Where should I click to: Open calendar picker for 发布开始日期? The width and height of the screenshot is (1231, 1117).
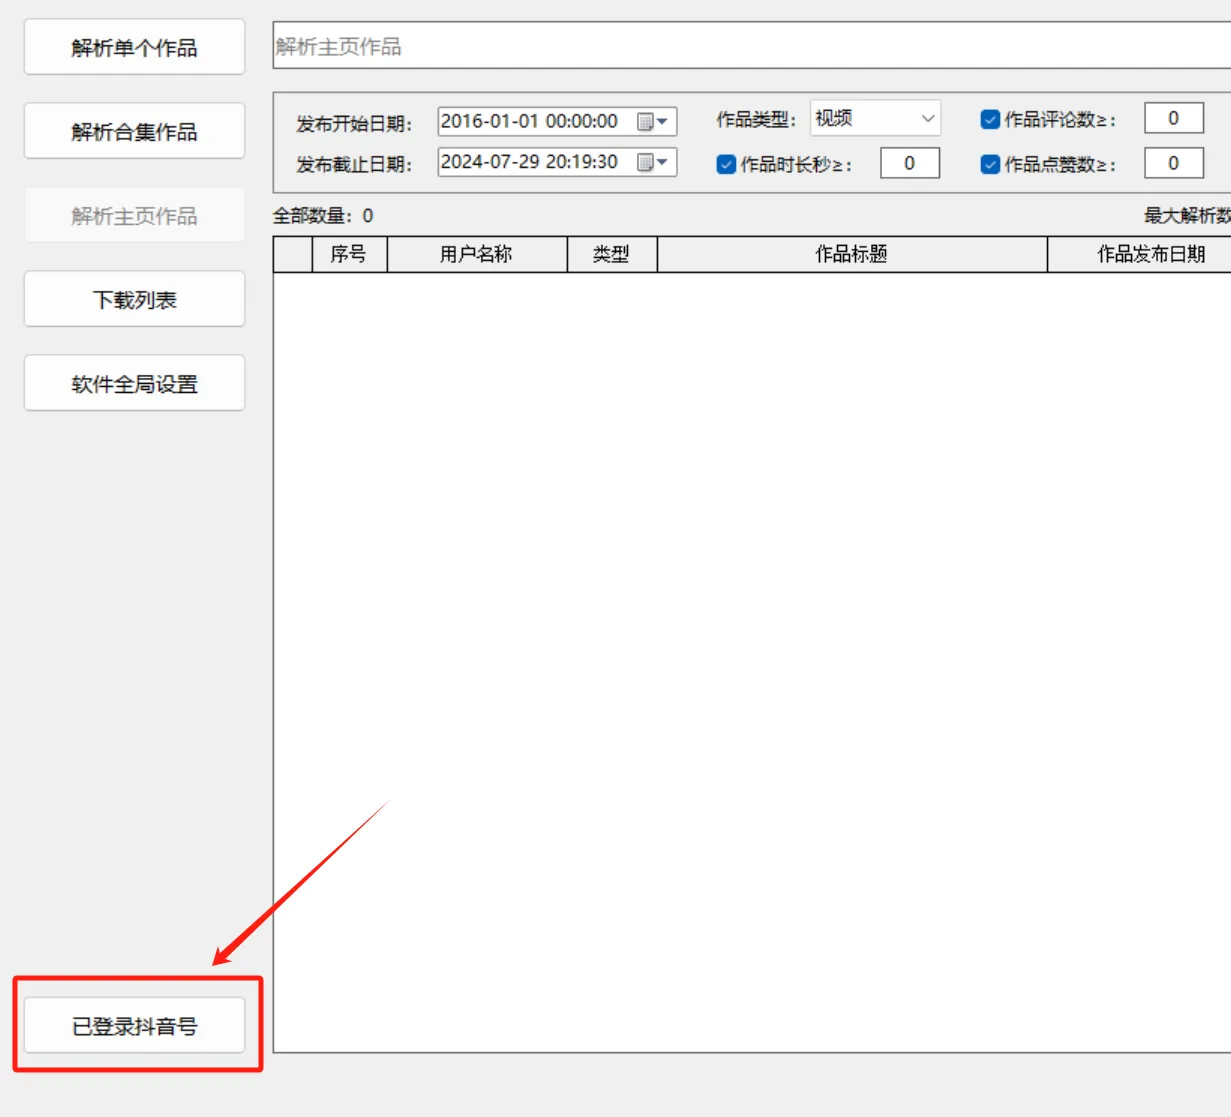pos(653,122)
